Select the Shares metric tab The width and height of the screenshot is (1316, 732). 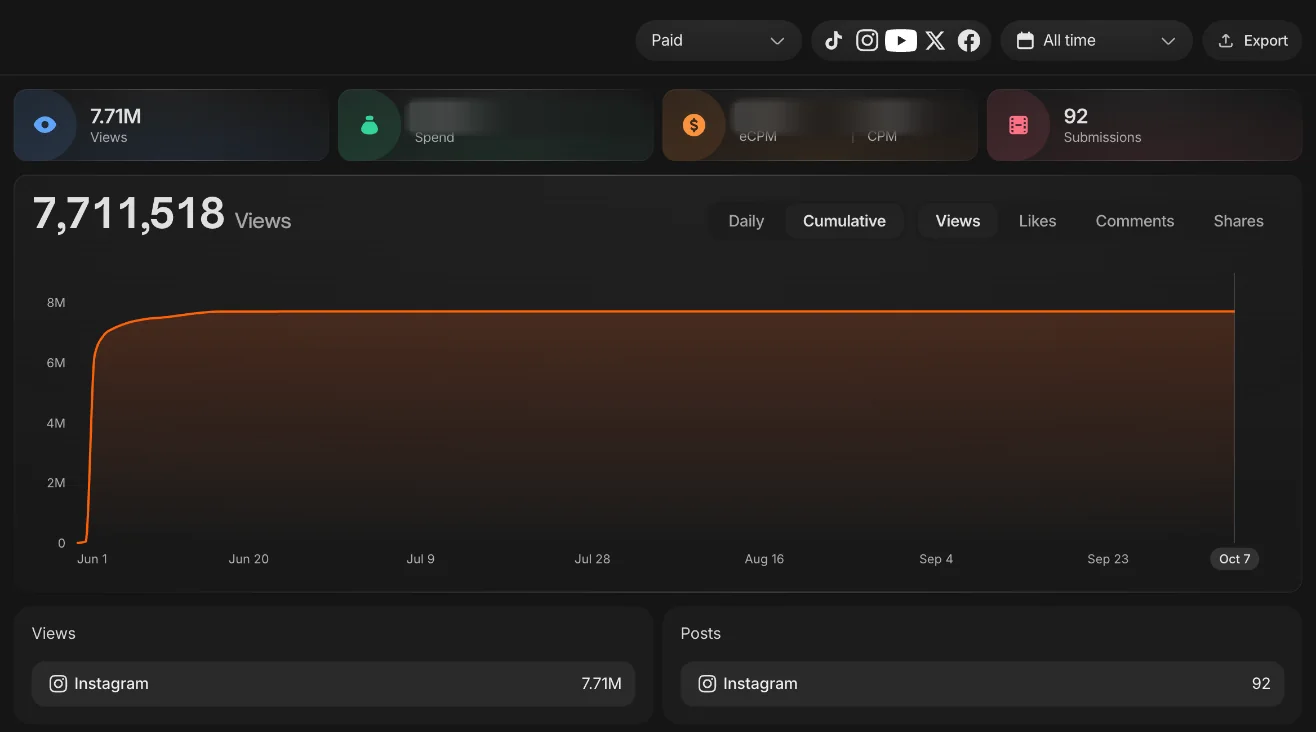(x=1238, y=221)
